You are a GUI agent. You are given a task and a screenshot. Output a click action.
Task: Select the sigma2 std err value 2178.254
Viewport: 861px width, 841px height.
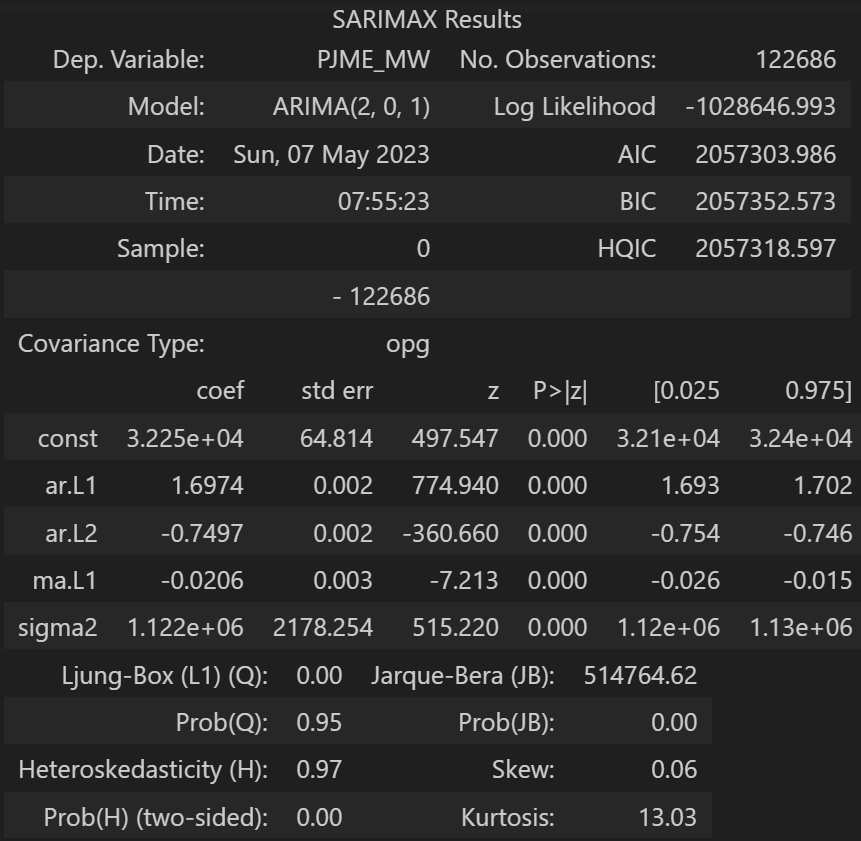323,628
